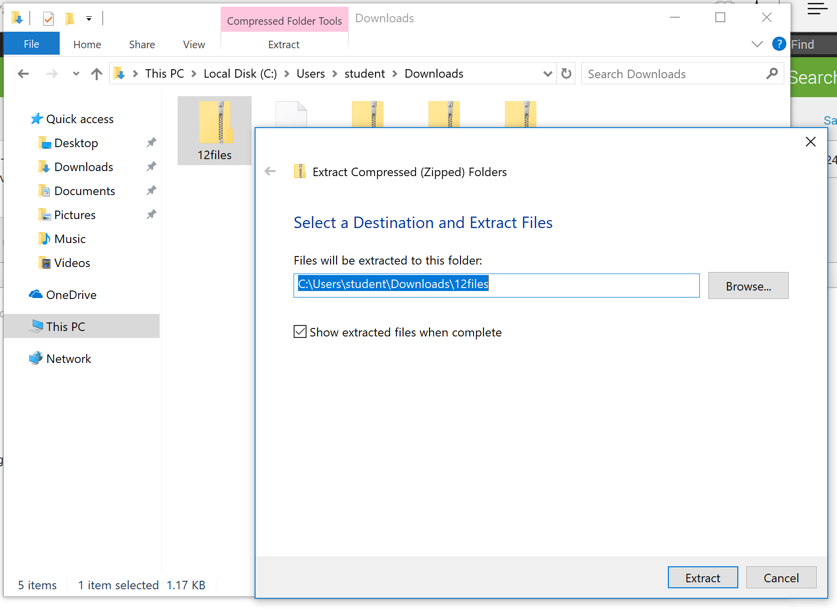
Task: Open the Share ribbon tab
Action: [x=142, y=44]
